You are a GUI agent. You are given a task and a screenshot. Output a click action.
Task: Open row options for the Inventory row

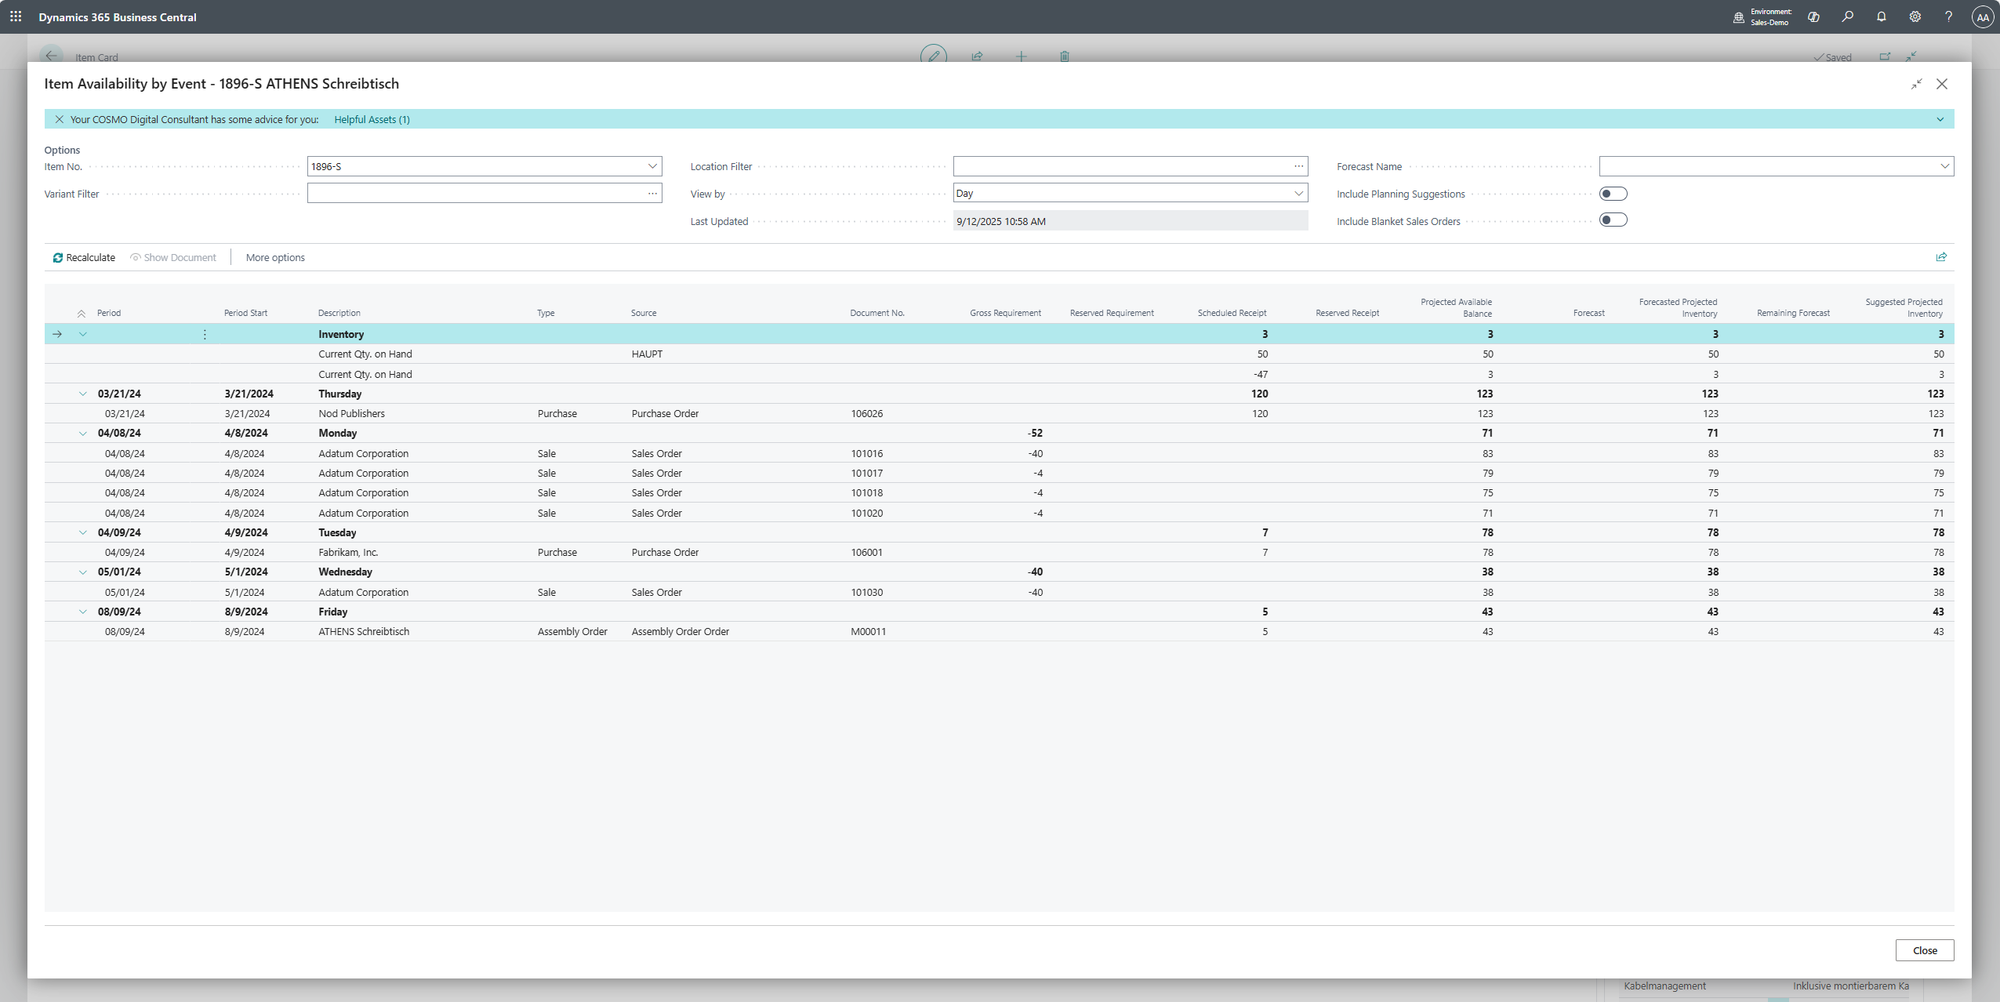(x=205, y=334)
